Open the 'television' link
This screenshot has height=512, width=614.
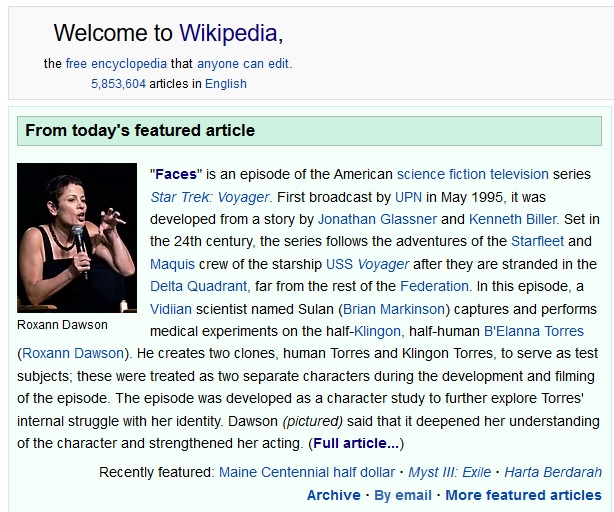519,174
